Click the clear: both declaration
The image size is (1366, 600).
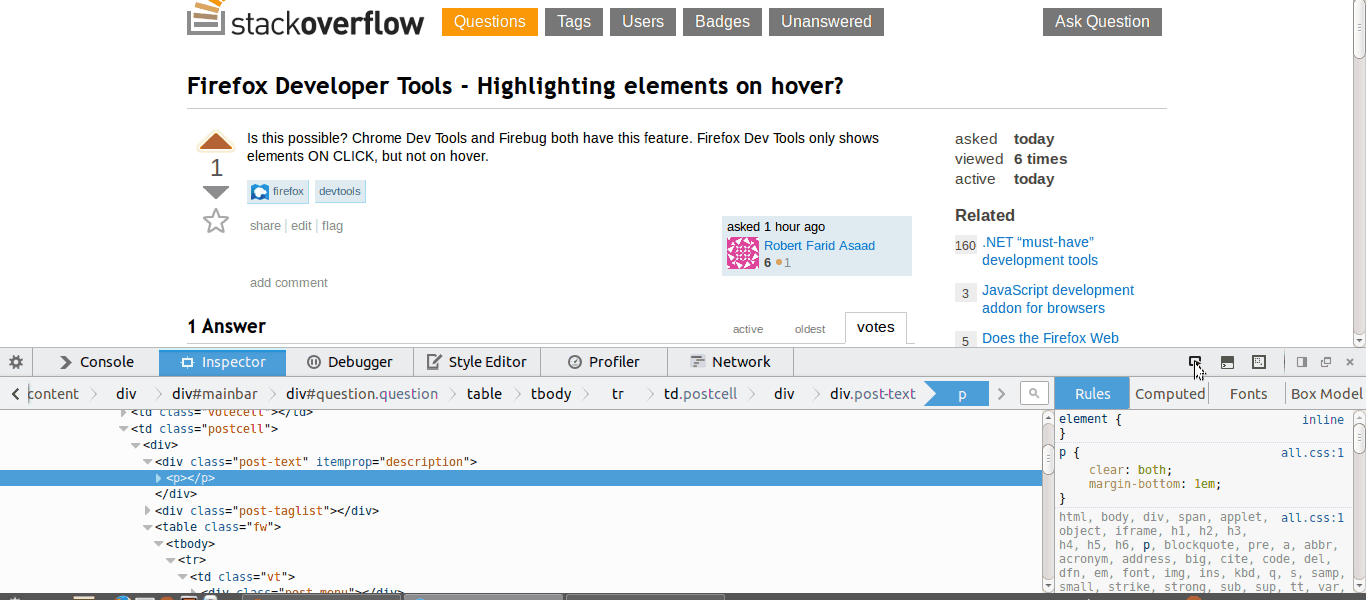click(1130, 470)
